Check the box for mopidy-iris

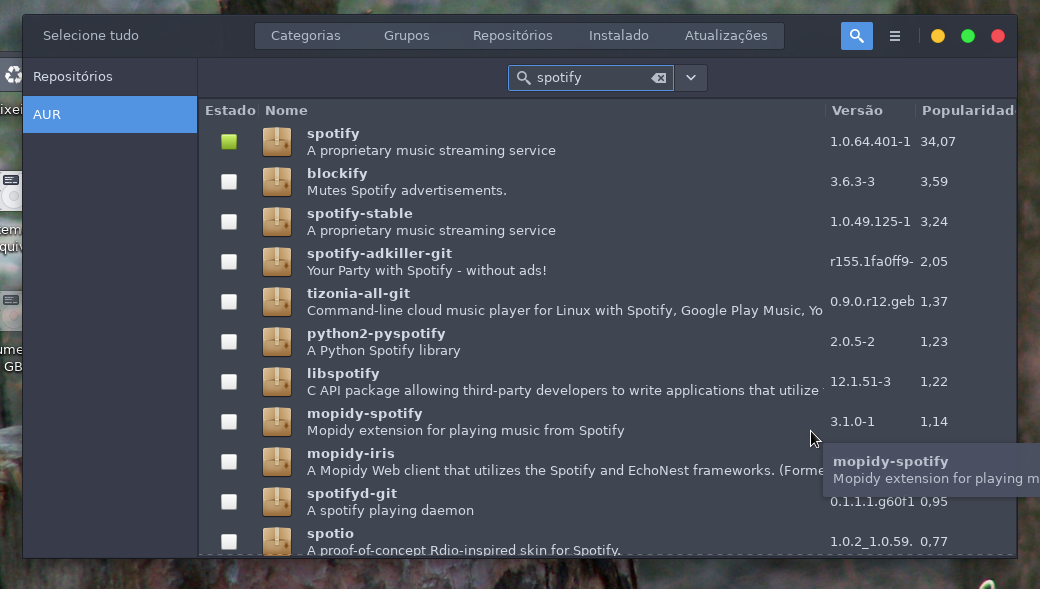click(229, 462)
